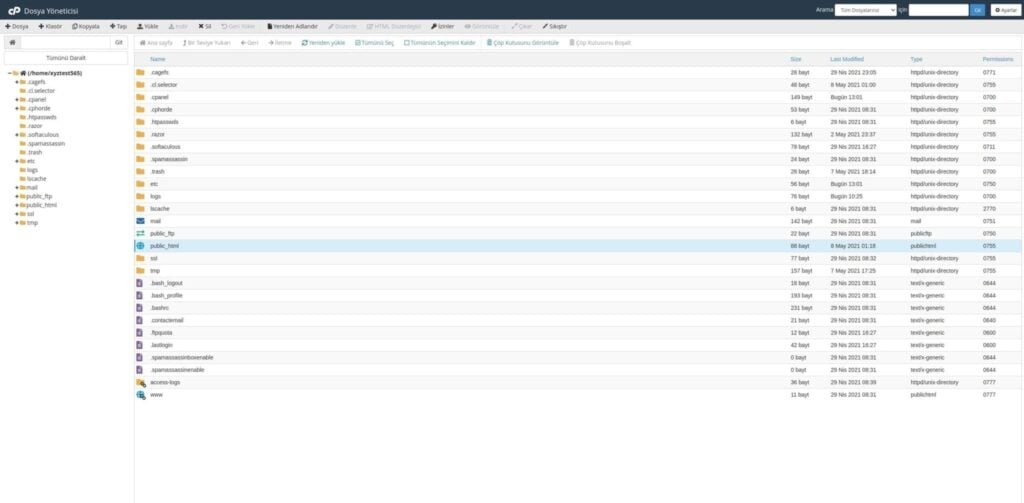This screenshot has height=503, width=1024.
Task: Collapse the /home/xyztest565 root tree node
Action: pyautogui.click(x=10, y=73)
